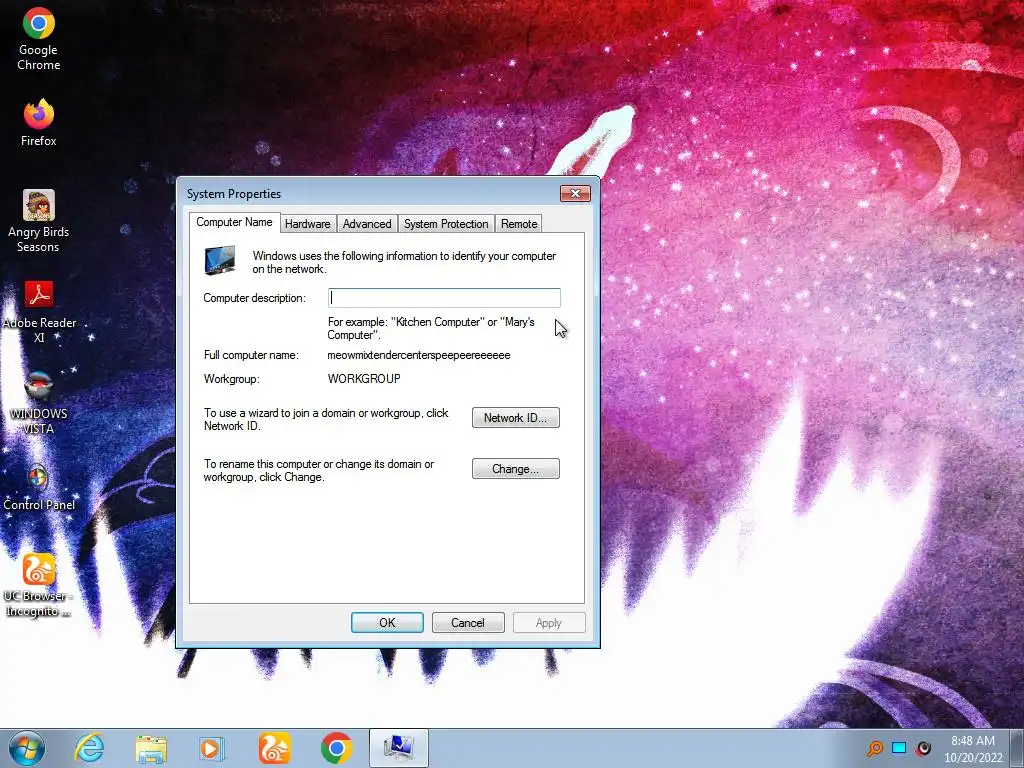The image size is (1024, 768).
Task: Open the System Protection tab
Action: click(x=446, y=223)
